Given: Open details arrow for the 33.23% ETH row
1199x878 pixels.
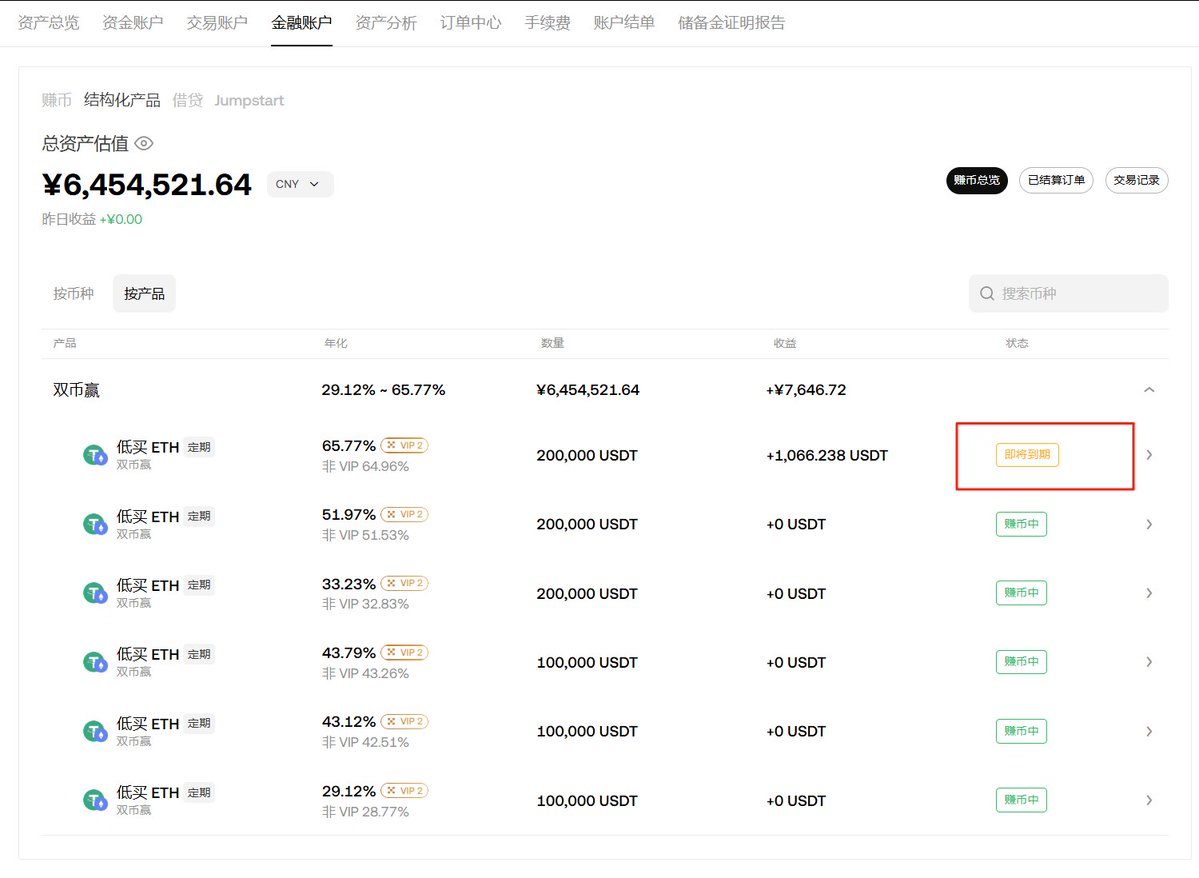Looking at the screenshot, I should tap(1149, 593).
